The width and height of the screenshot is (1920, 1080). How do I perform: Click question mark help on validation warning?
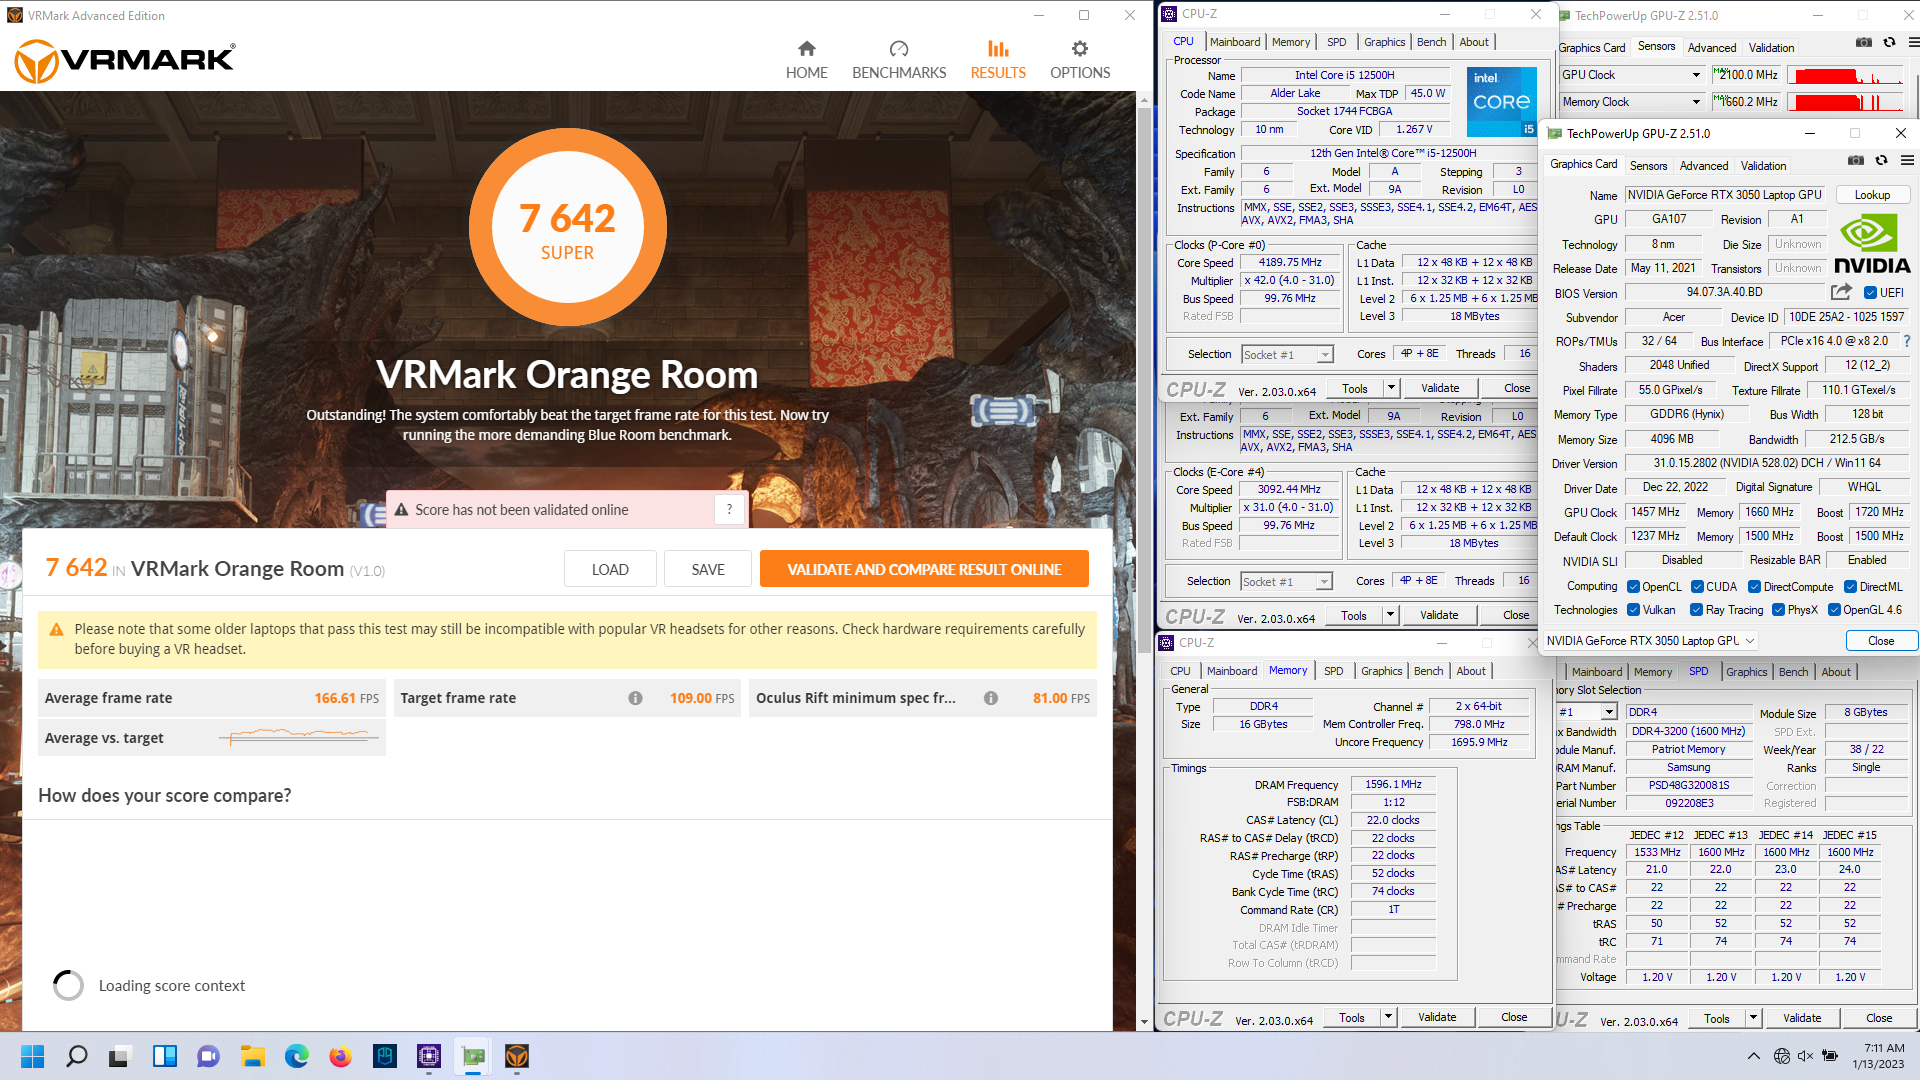click(x=730, y=509)
